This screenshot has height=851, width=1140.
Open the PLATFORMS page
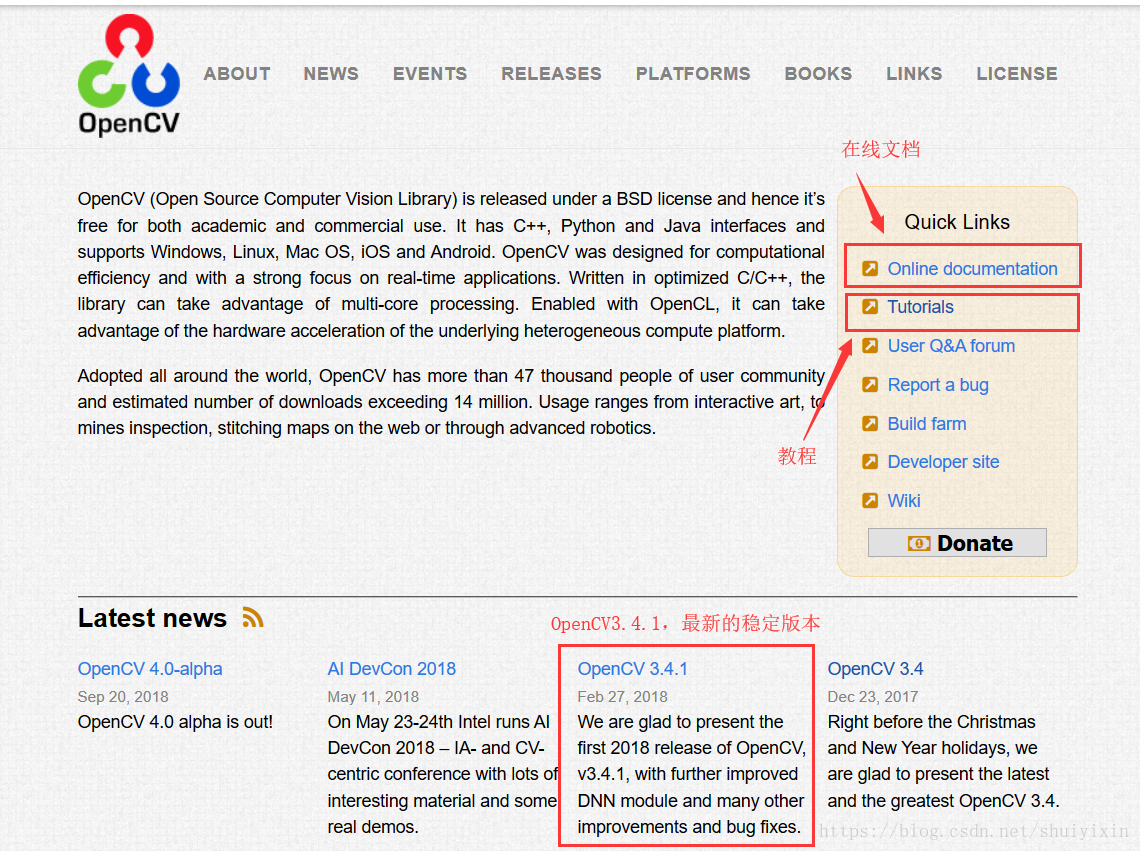[693, 73]
